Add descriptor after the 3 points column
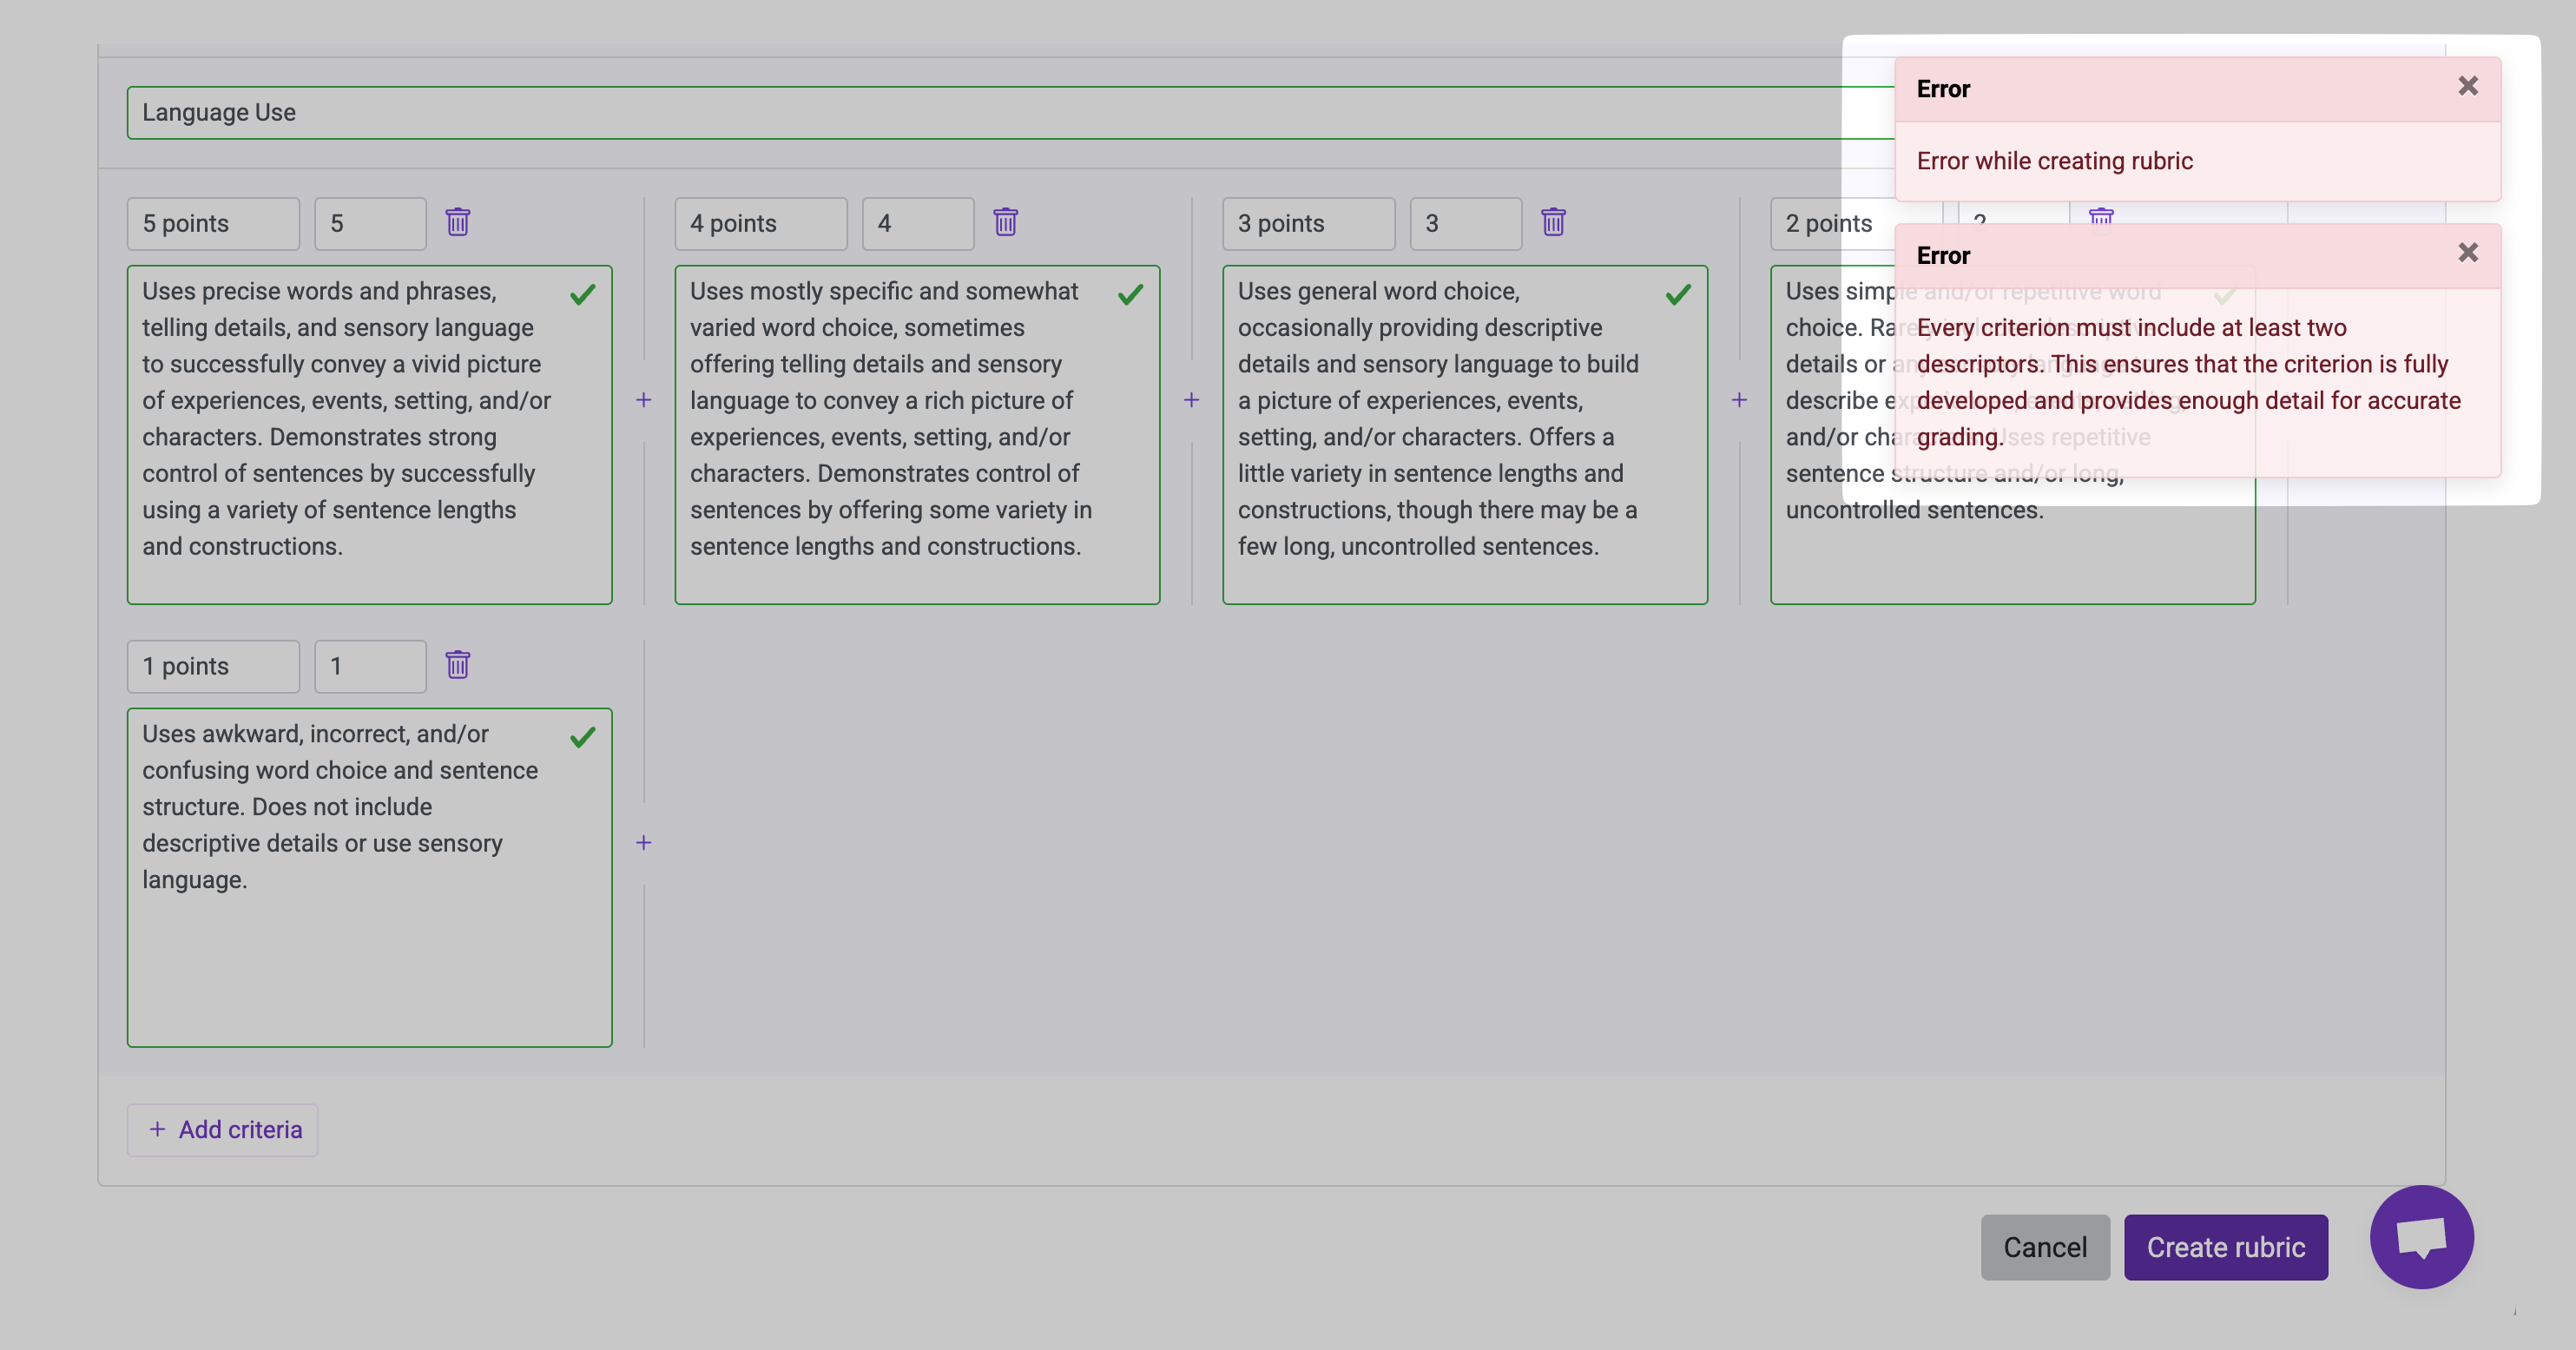The image size is (2576, 1350). point(1739,400)
